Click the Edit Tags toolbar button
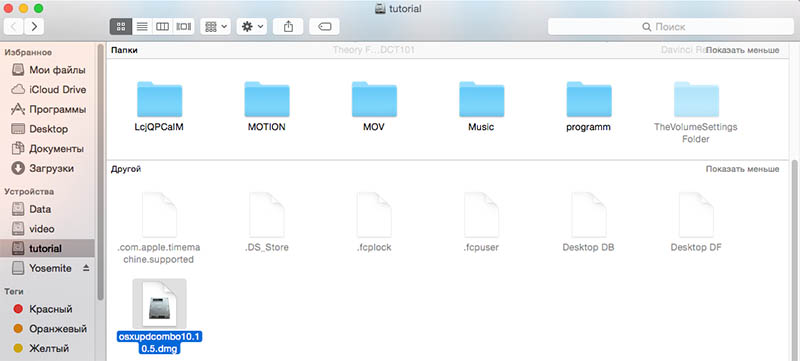 pyautogui.click(x=324, y=27)
